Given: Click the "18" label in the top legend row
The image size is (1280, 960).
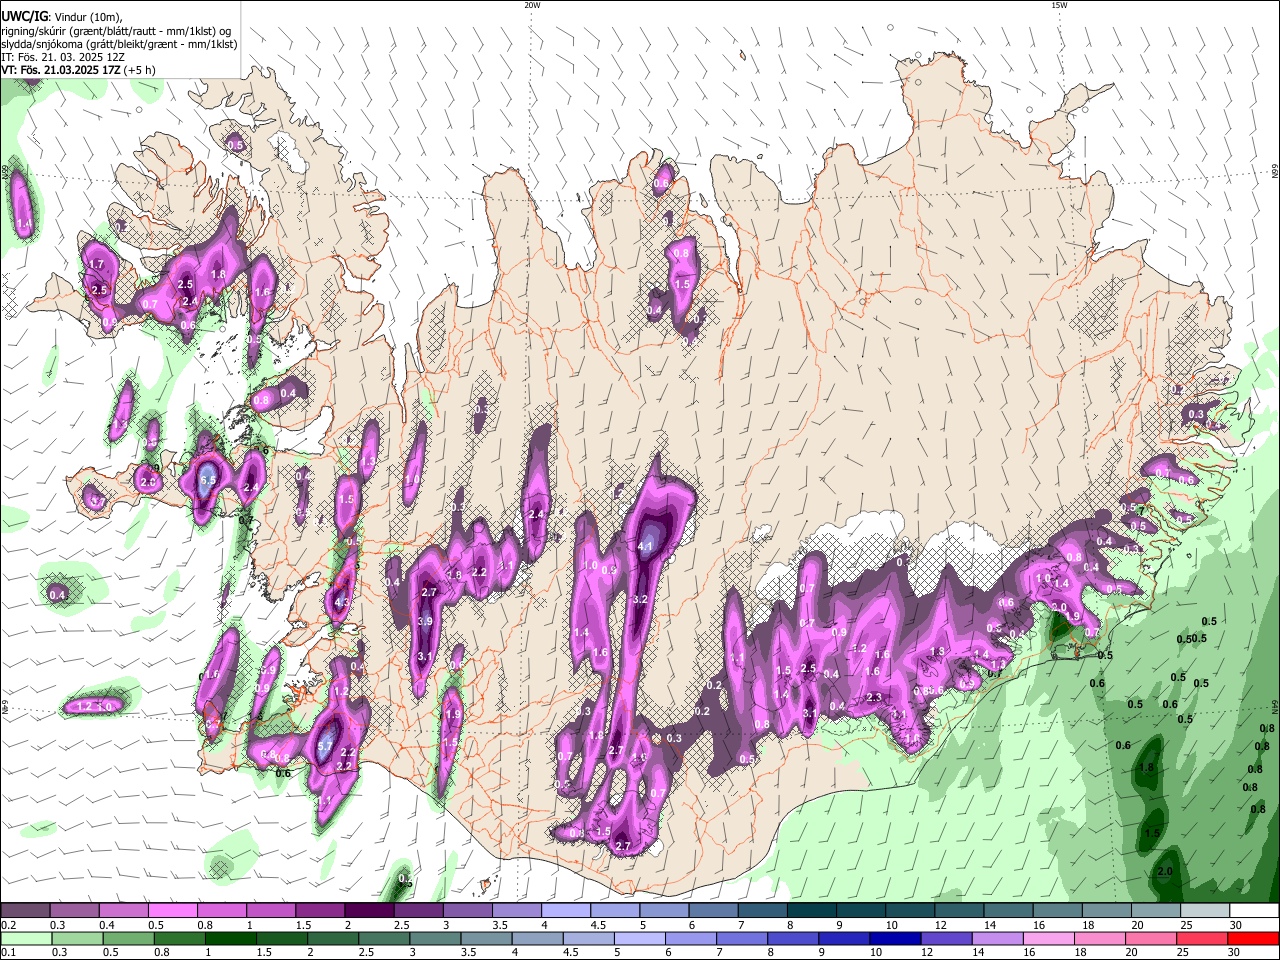Looking at the screenshot, I should [x=1088, y=925].
